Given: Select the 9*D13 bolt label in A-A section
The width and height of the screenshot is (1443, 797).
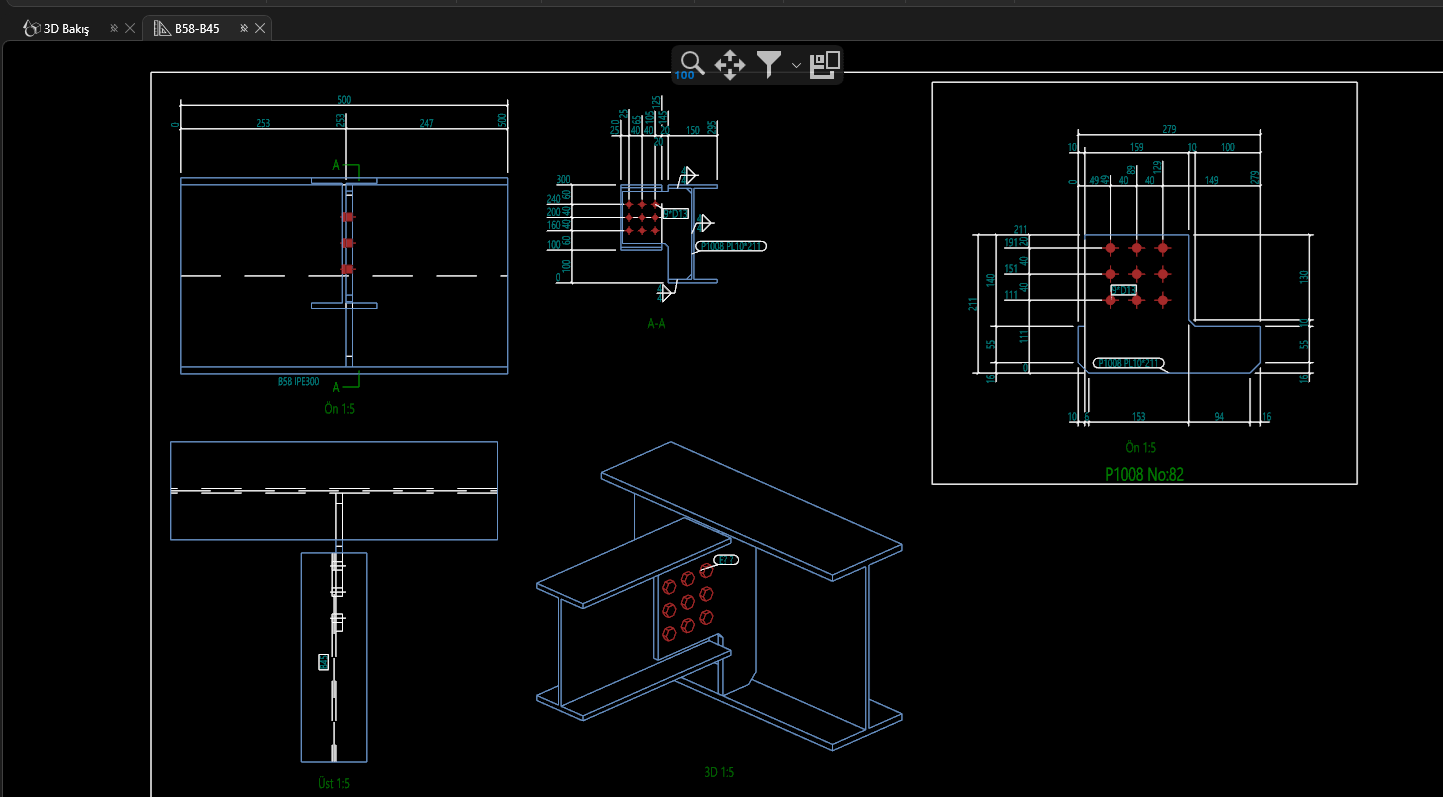Looking at the screenshot, I should pos(676,213).
